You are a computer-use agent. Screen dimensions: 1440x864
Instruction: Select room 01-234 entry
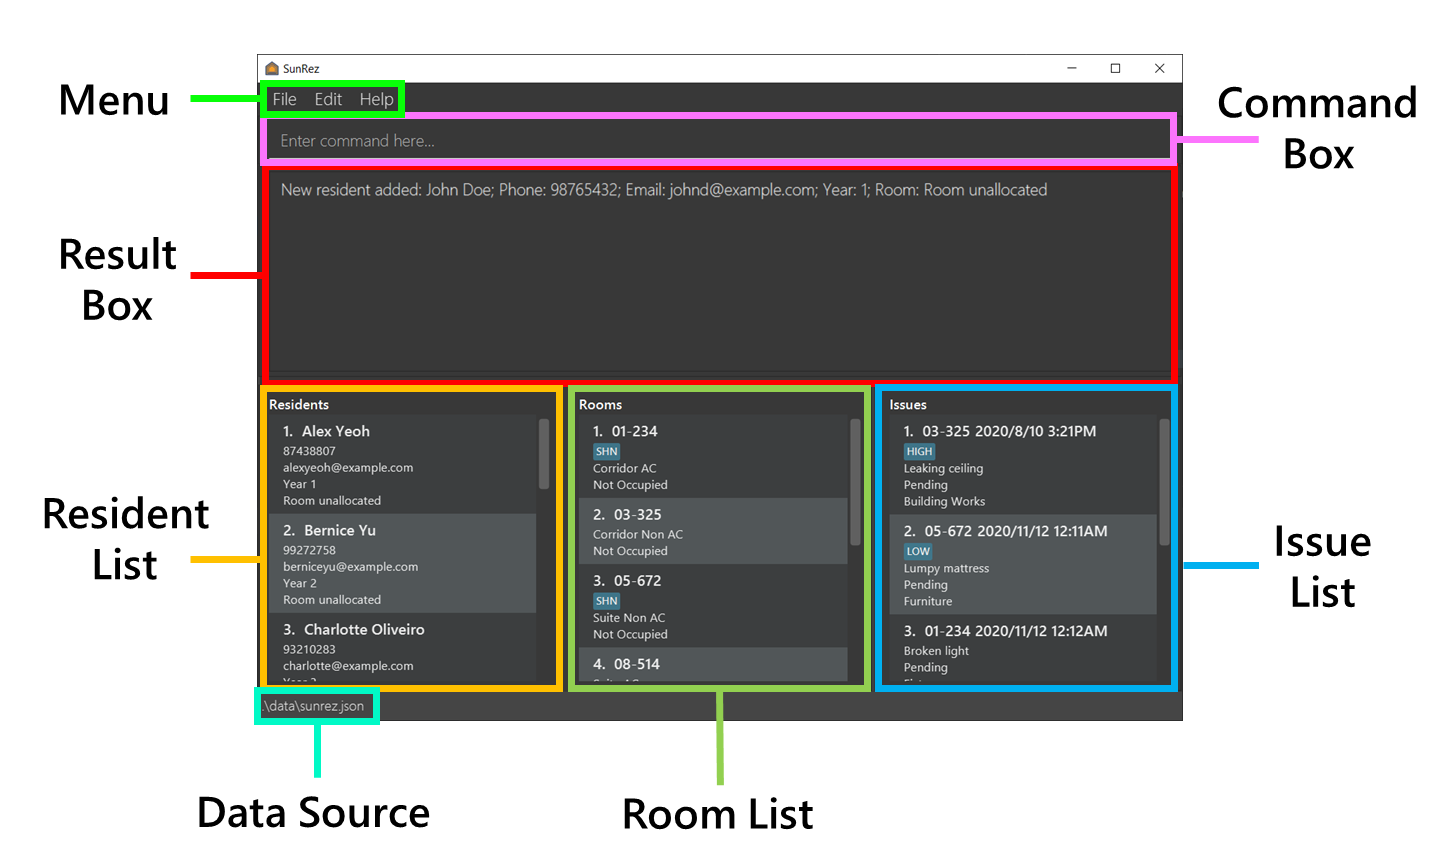pos(713,457)
